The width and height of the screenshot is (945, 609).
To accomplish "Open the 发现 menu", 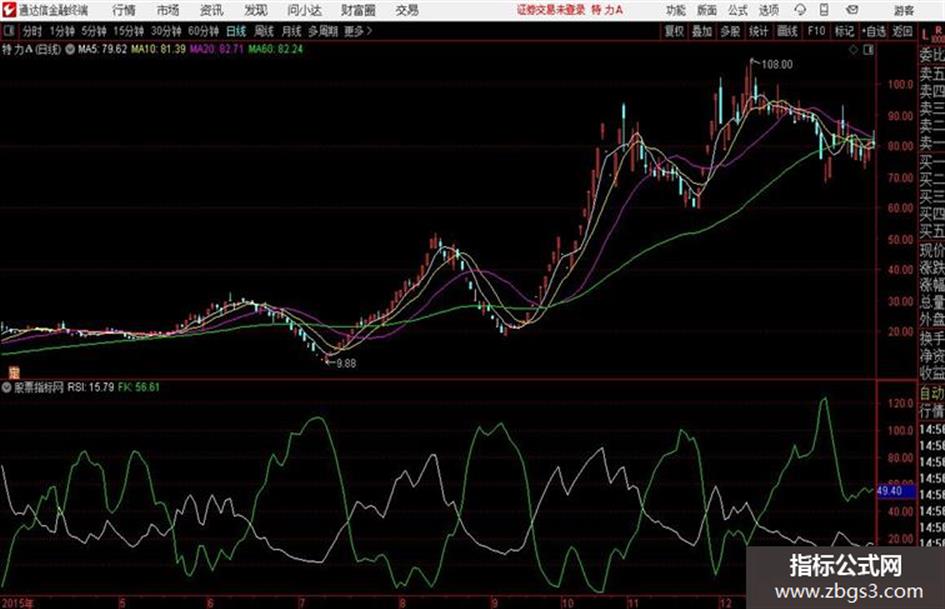I will pyautogui.click(x=256, y=10).
